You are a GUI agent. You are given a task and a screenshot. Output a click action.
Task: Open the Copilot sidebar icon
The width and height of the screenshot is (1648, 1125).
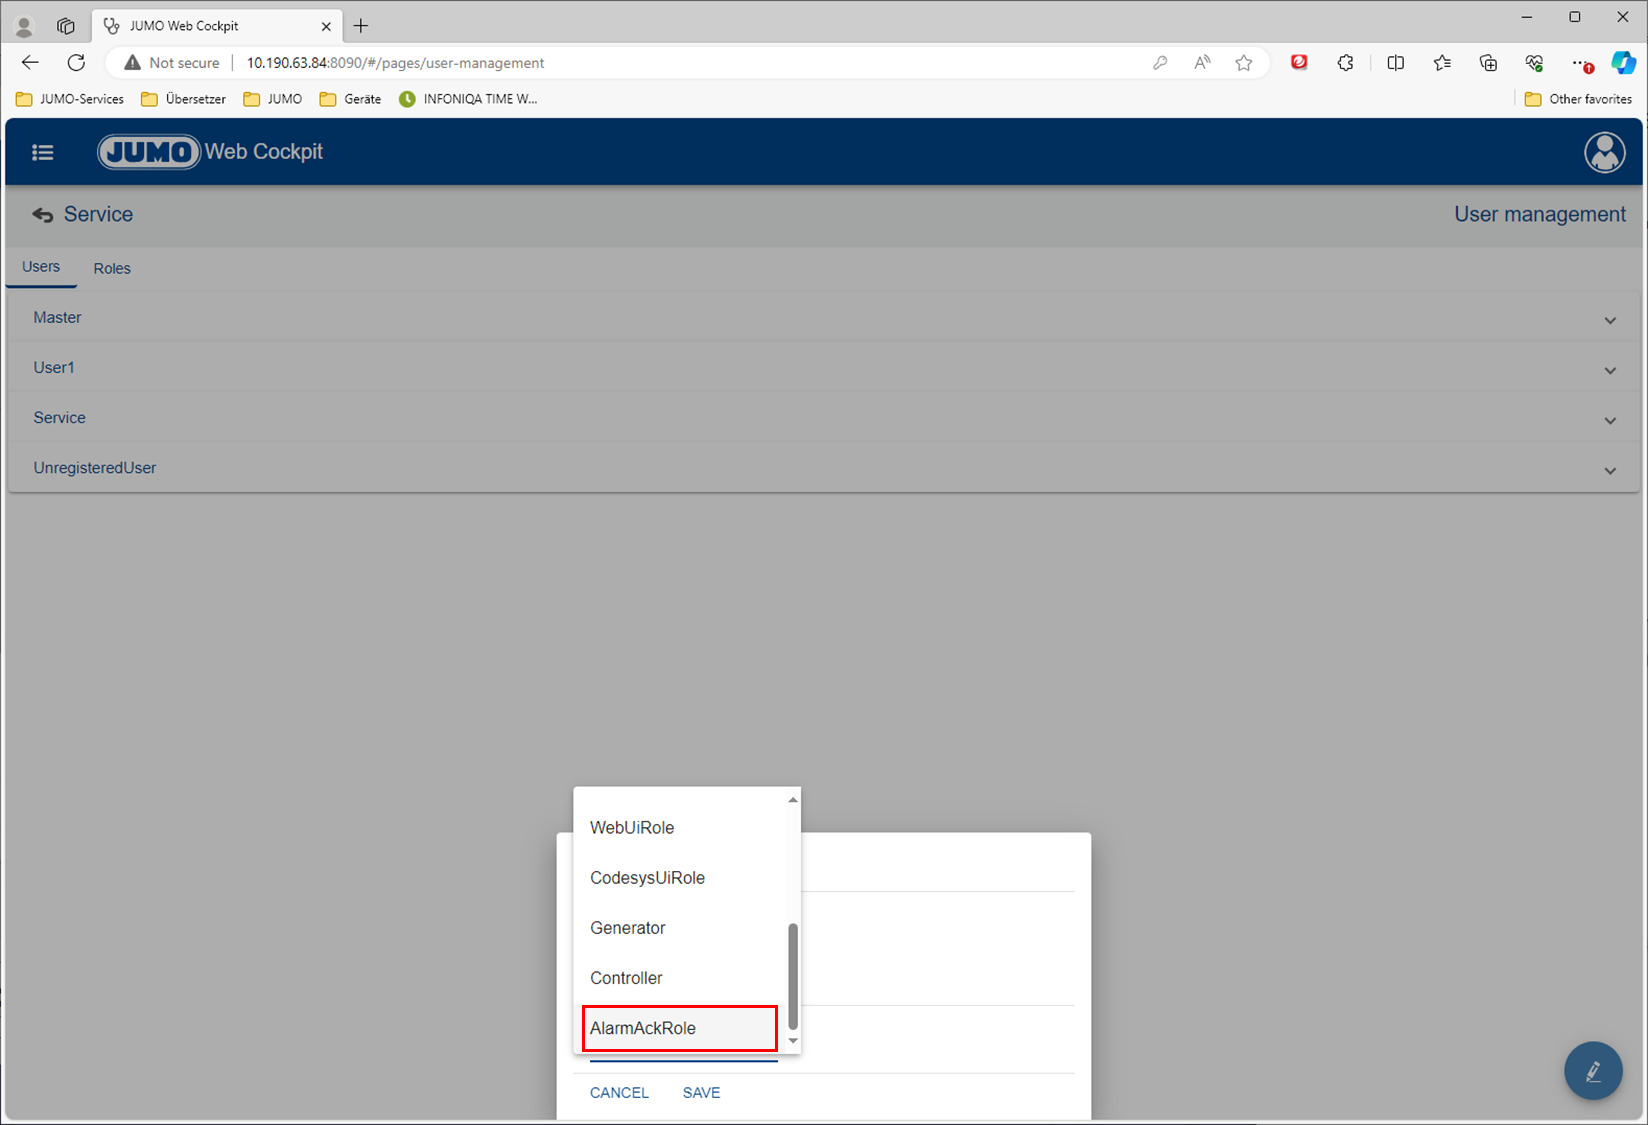(x=1622, y=63)
